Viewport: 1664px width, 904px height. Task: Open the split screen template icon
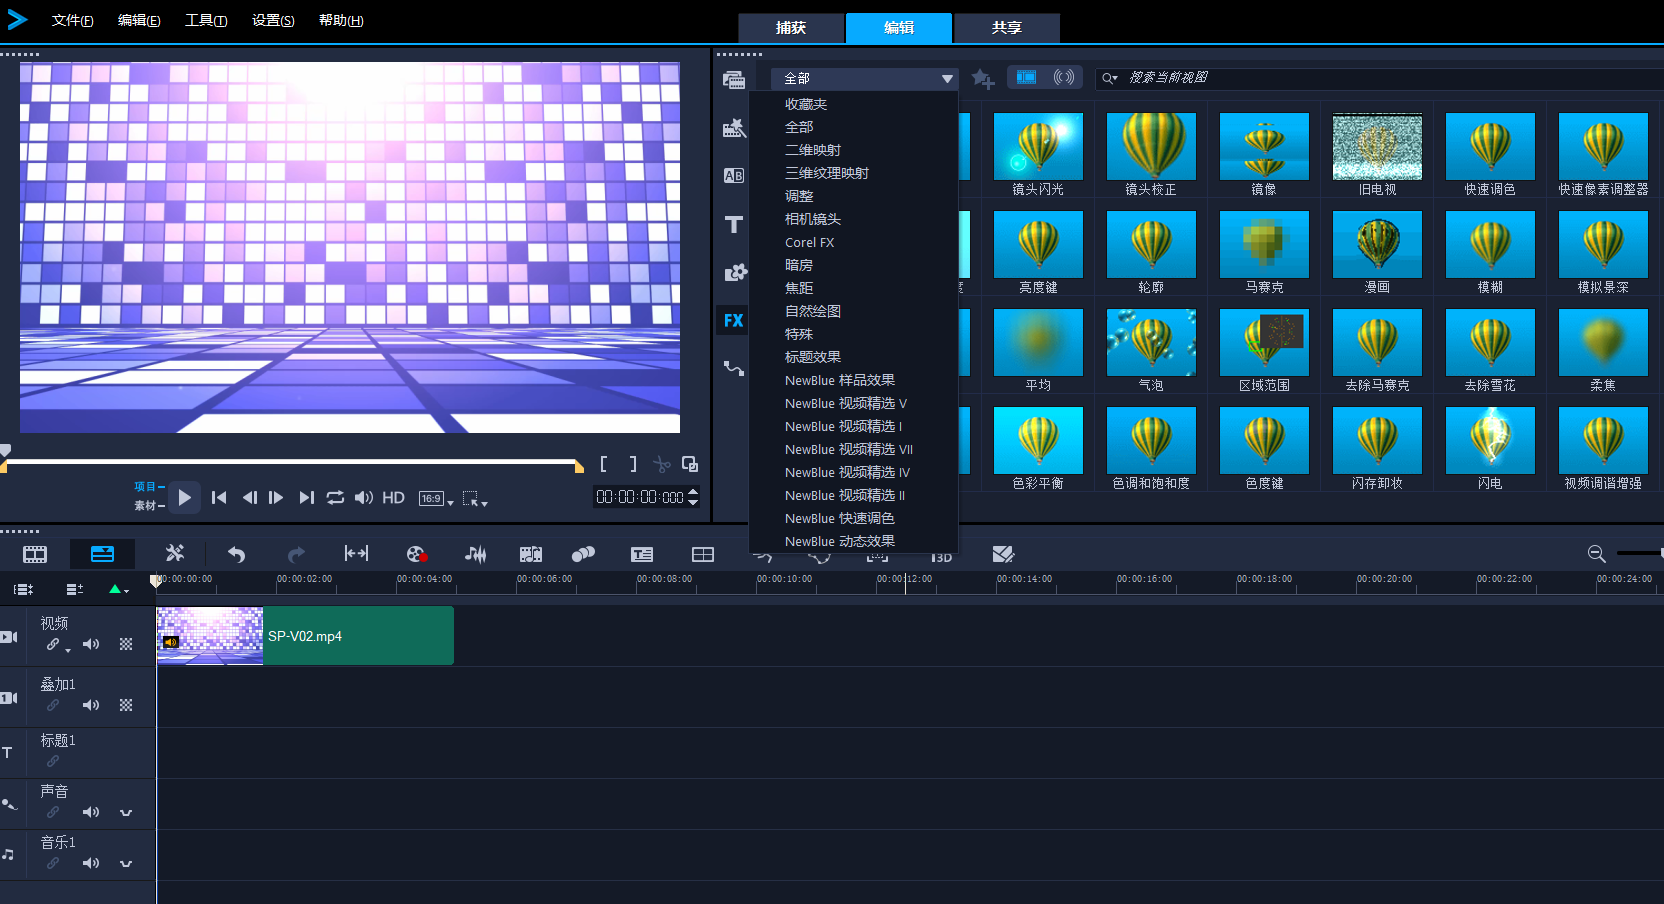pos(703,554)
